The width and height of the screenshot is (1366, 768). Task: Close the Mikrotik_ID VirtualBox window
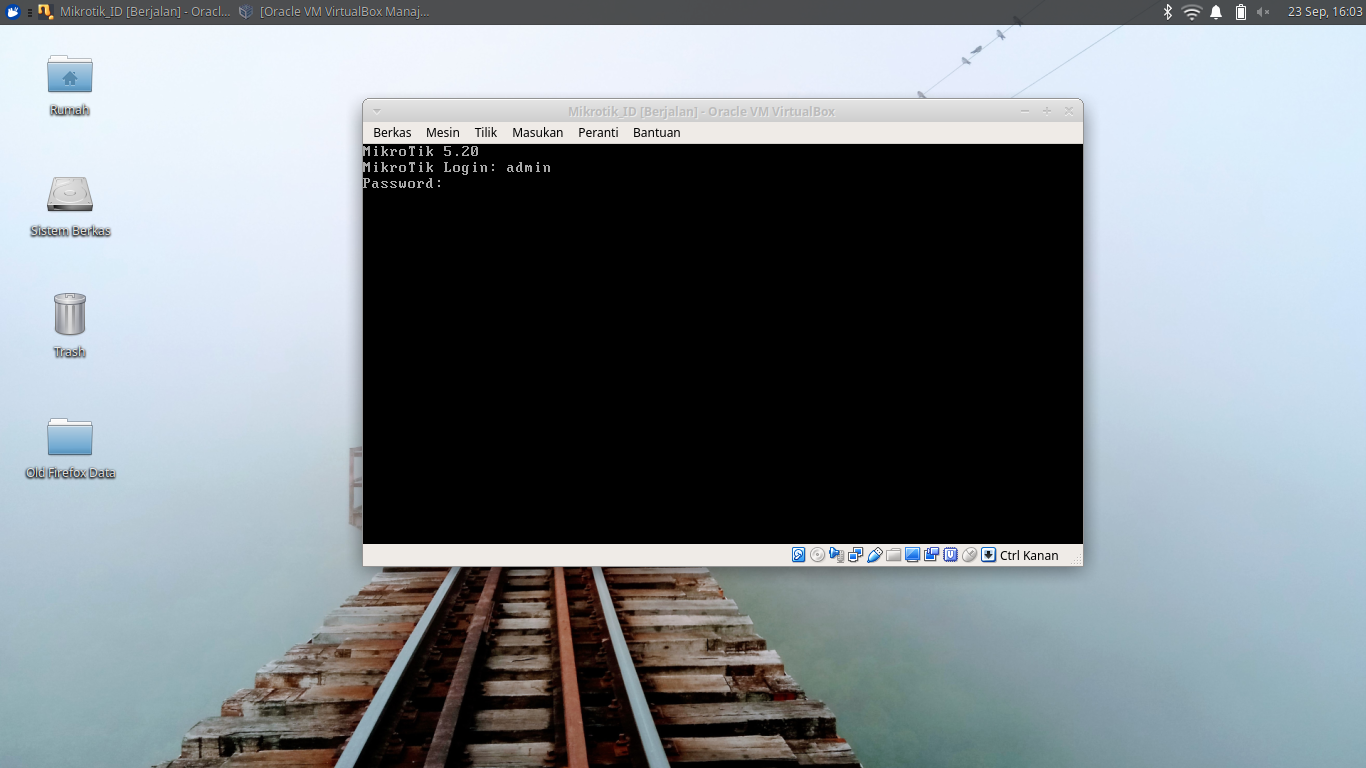point(1069,111)
